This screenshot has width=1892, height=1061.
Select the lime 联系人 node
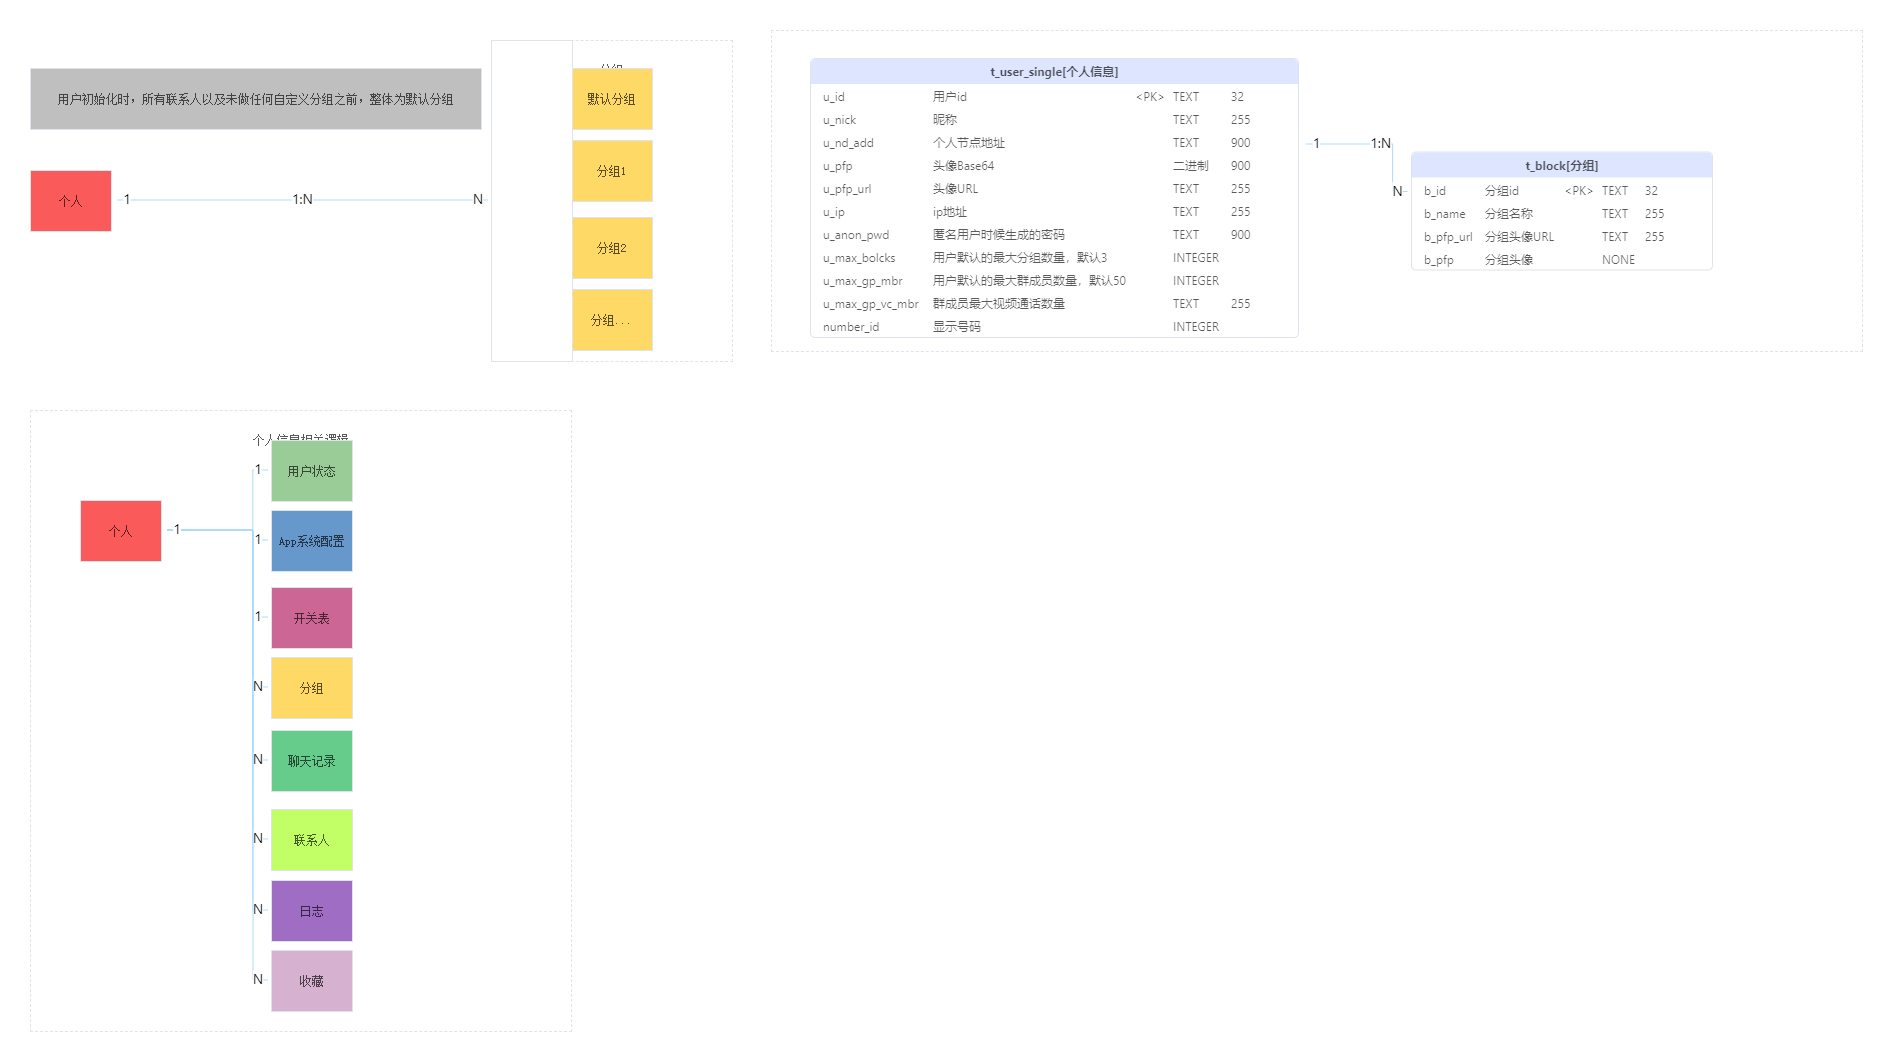tap(312, 840)
